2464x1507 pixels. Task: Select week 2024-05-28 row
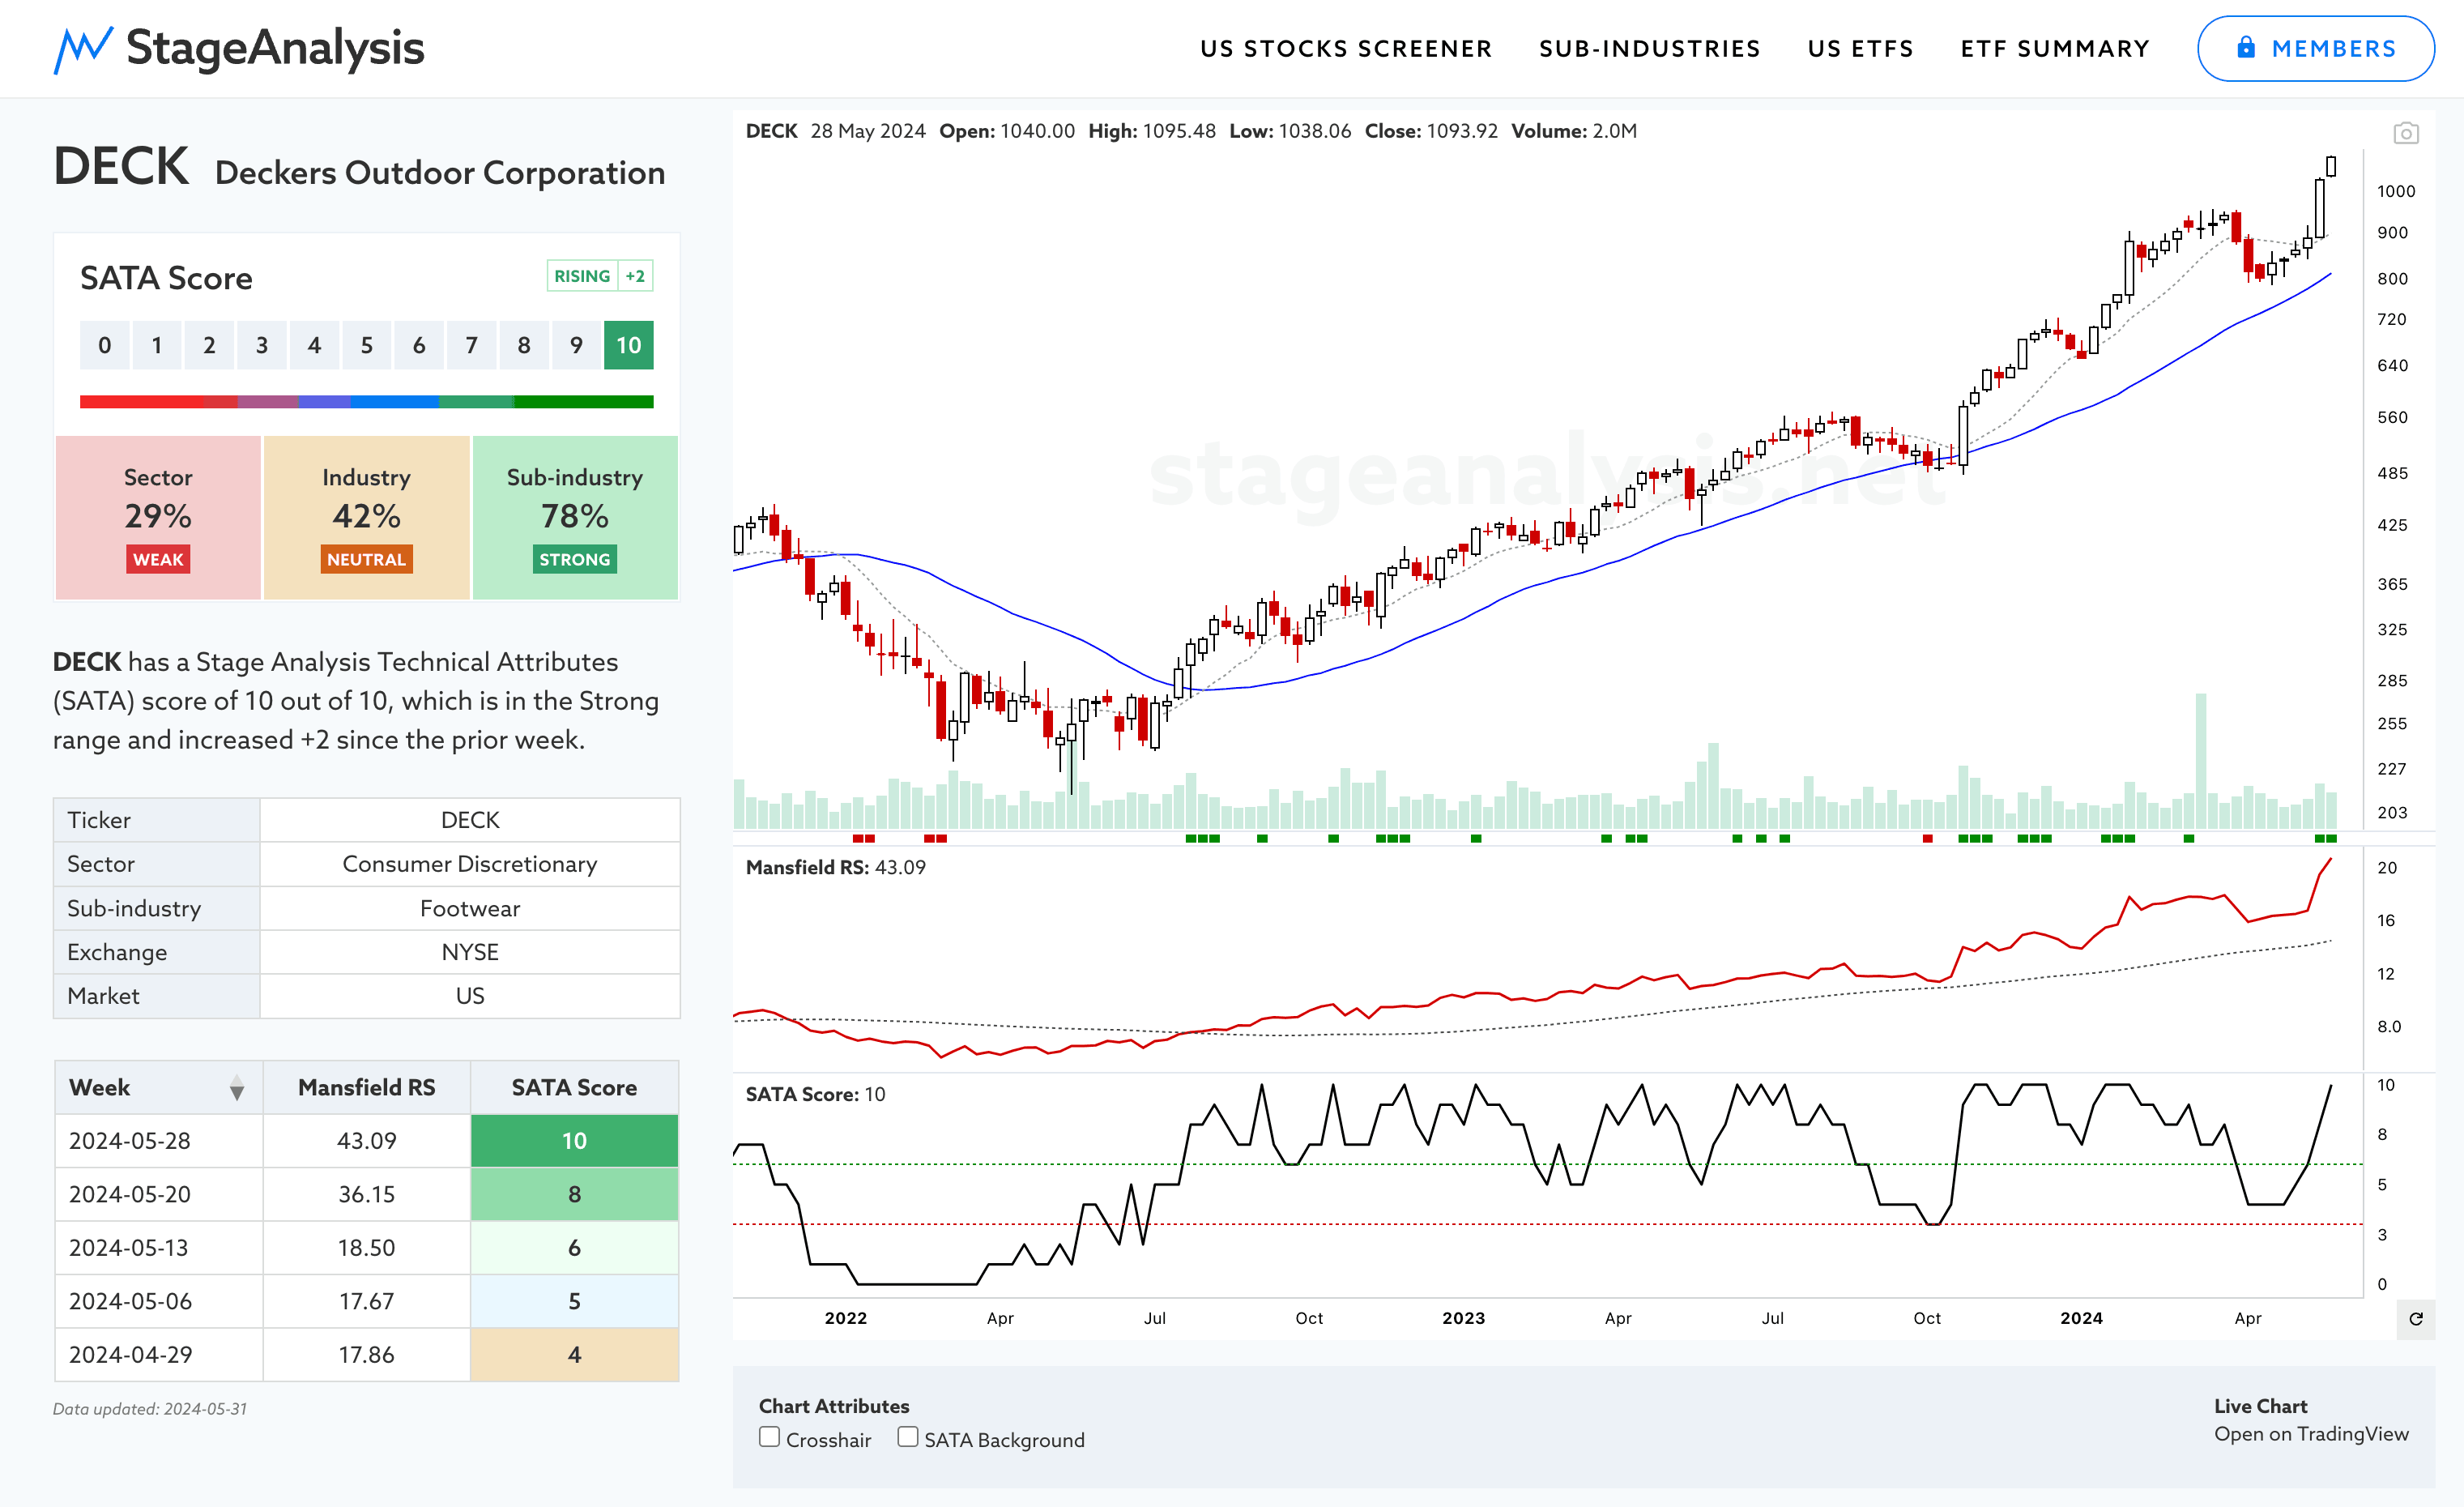[366, 1141]
